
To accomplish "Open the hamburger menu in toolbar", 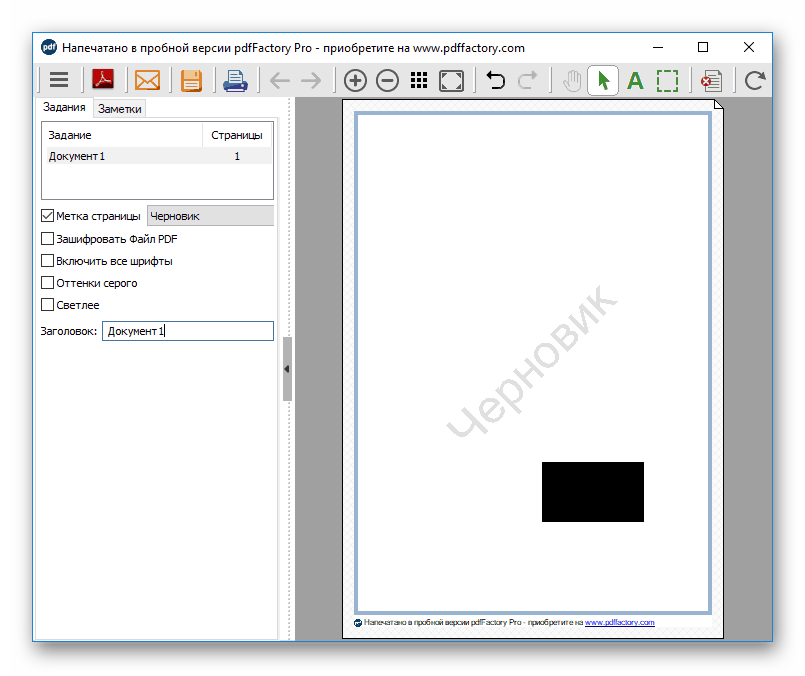I will tap(59, 81).
